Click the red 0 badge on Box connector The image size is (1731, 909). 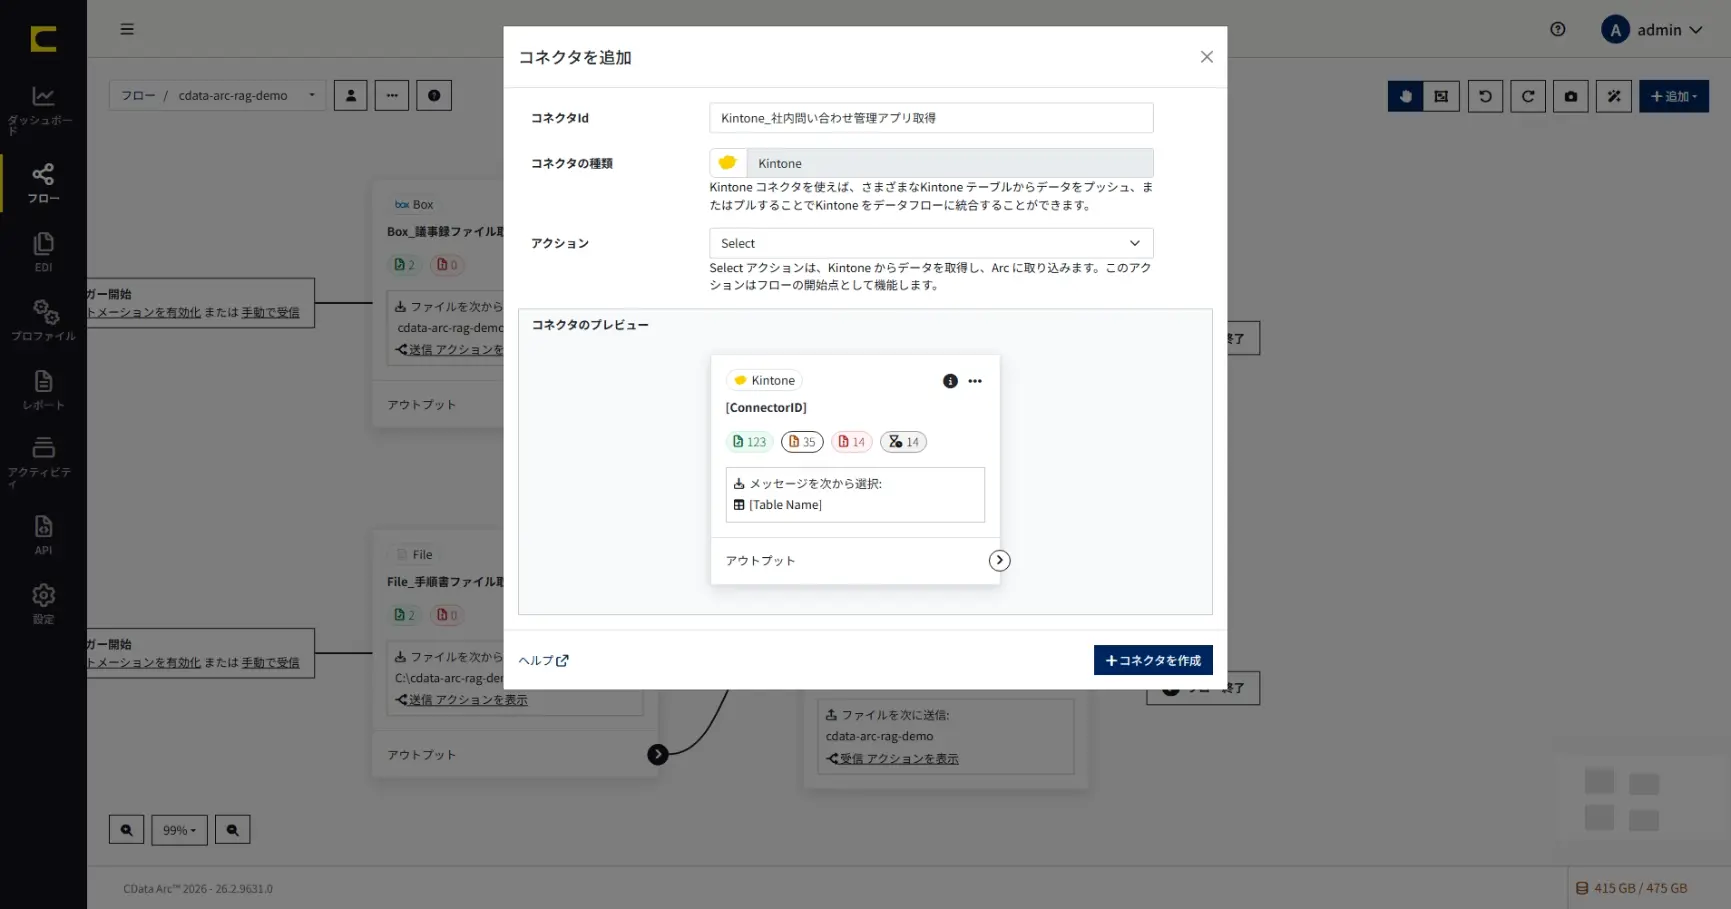pyautogui.click(x=447, y=265)
